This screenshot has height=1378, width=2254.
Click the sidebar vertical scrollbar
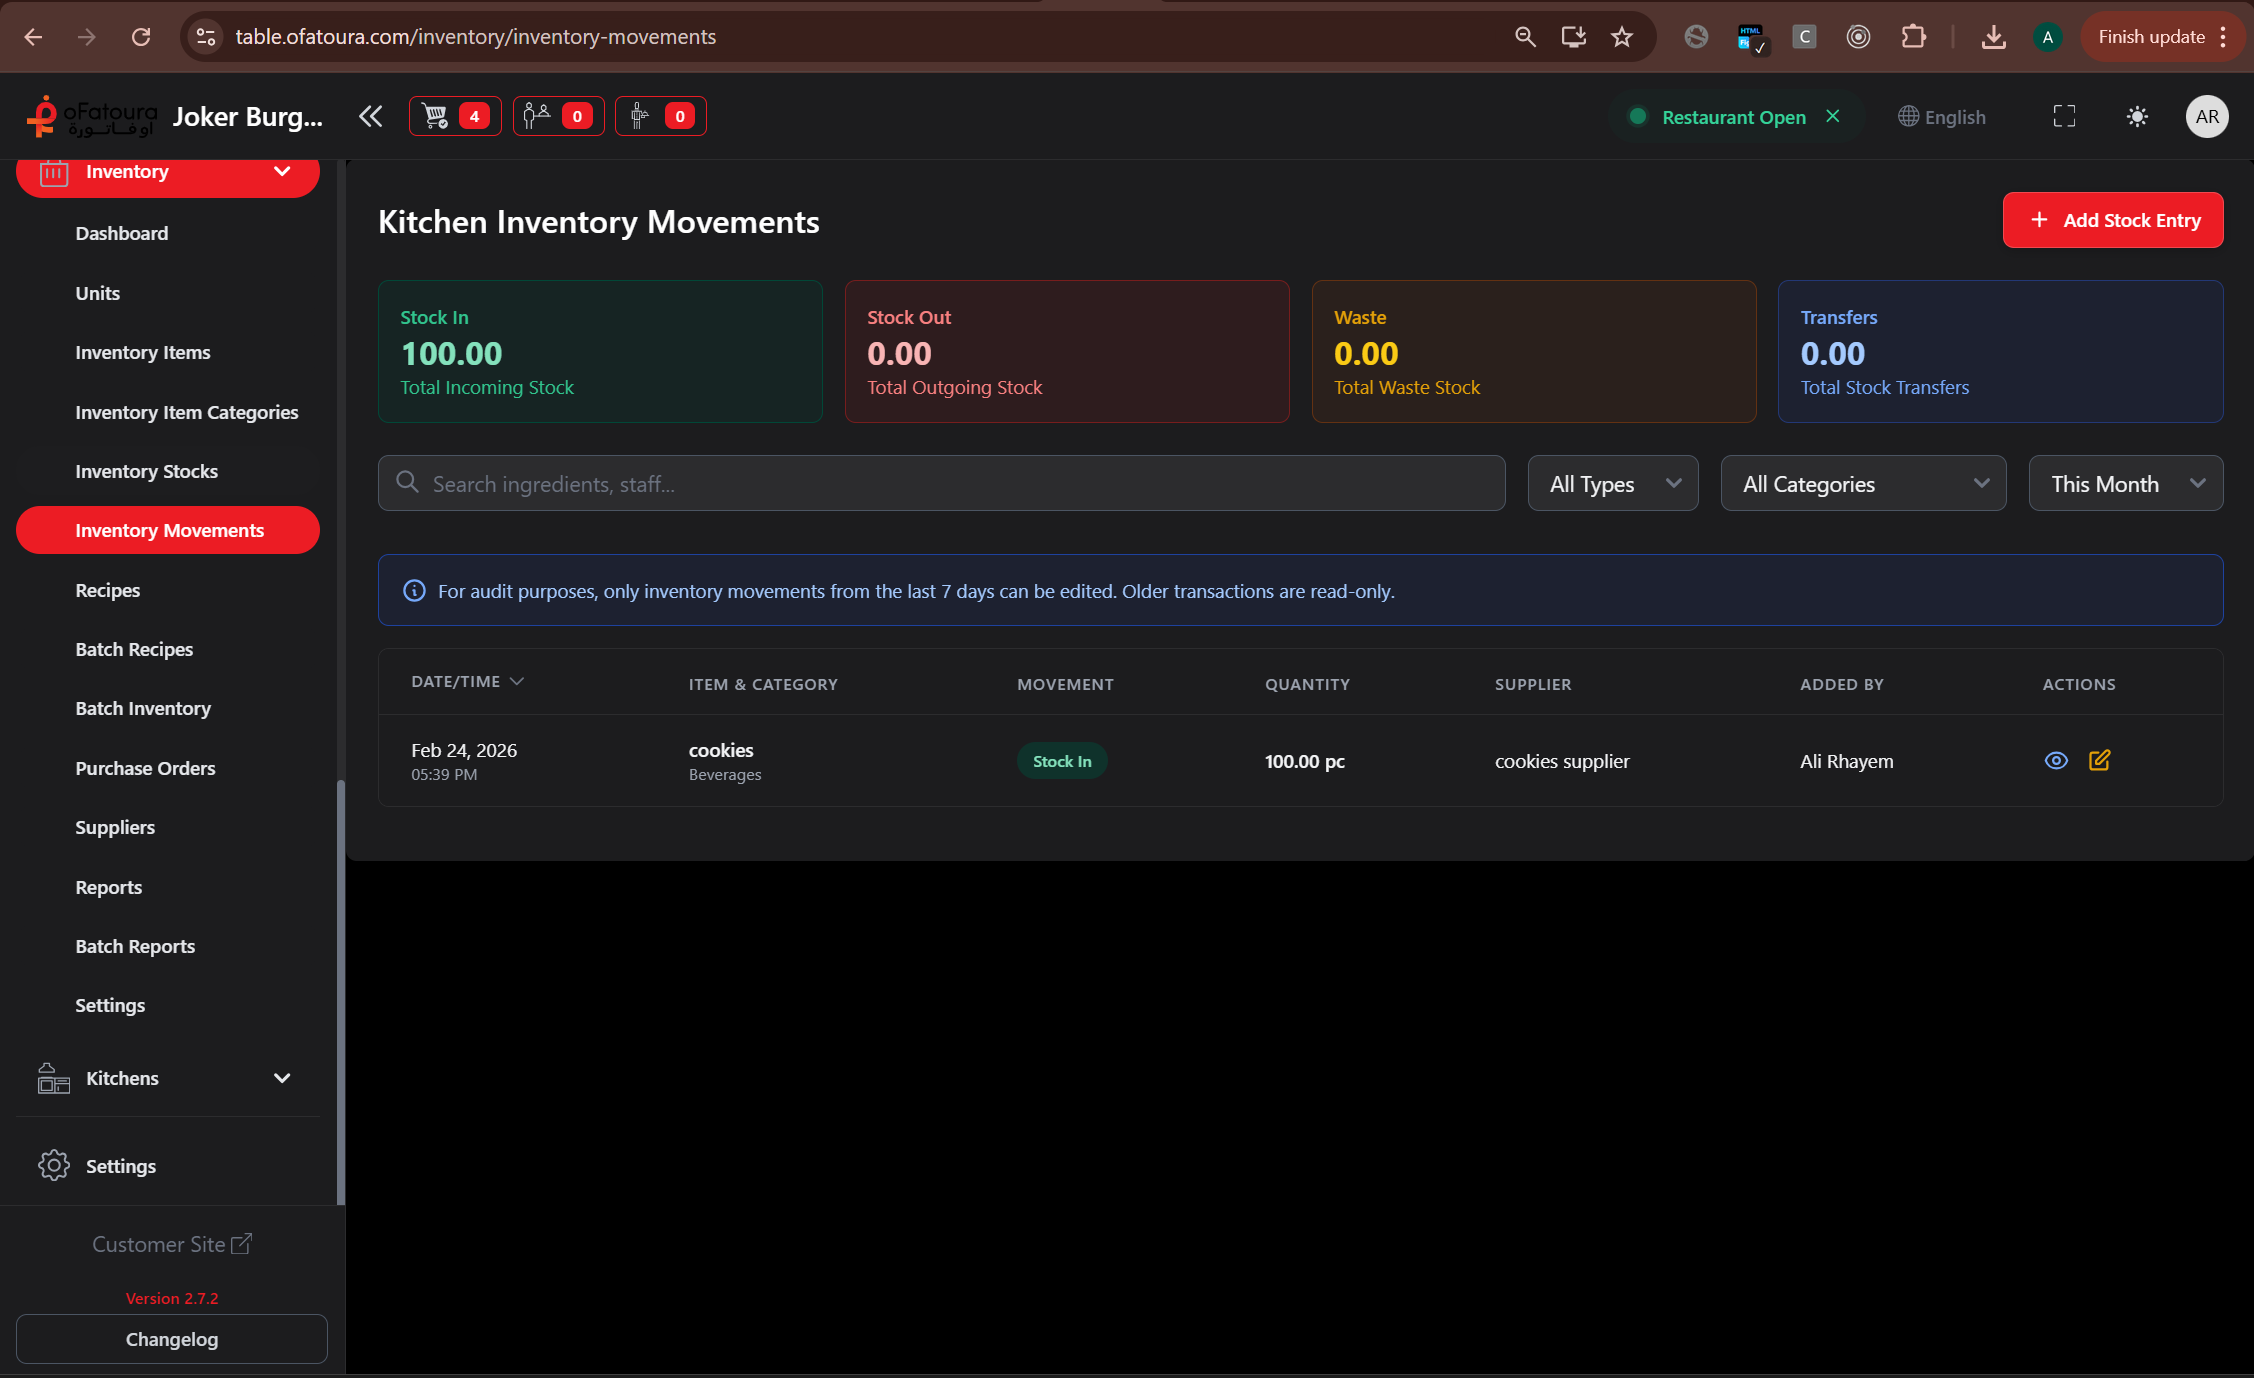pos(340,990)
